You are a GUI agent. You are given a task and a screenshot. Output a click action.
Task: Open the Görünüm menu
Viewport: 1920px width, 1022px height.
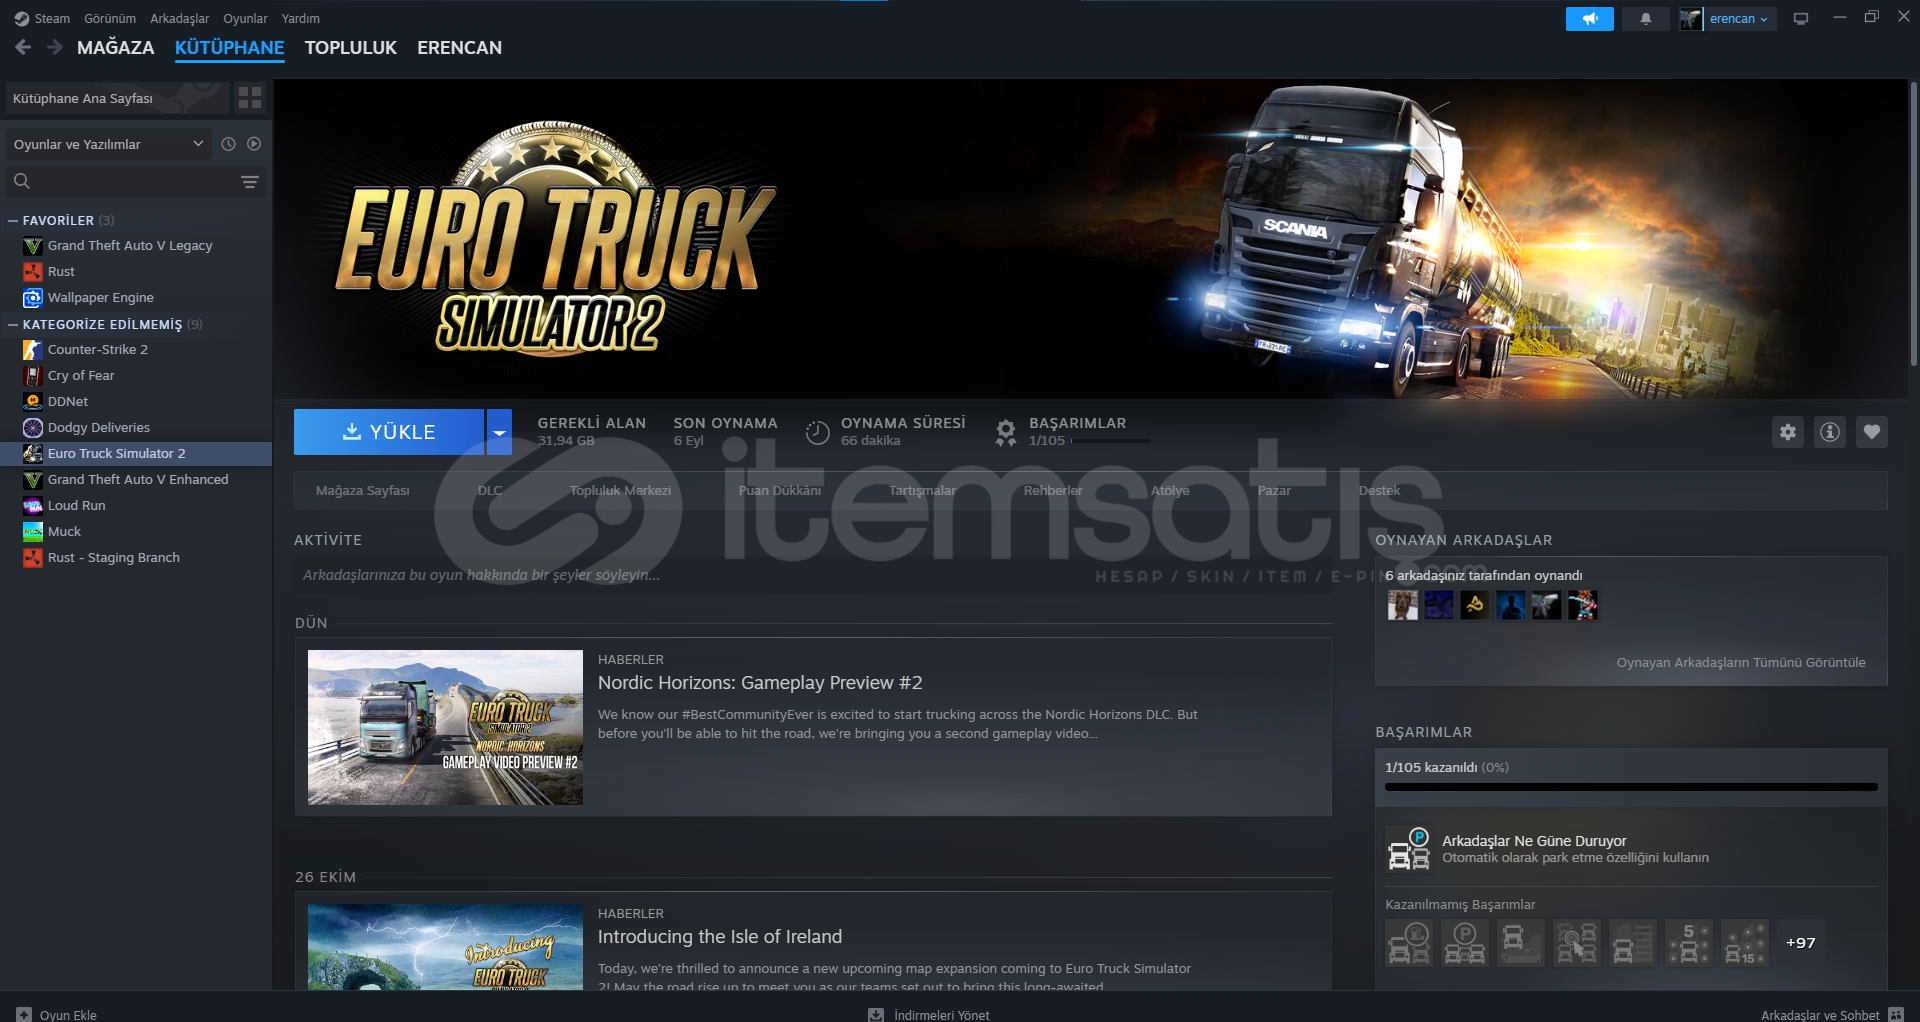pos(110,19)
